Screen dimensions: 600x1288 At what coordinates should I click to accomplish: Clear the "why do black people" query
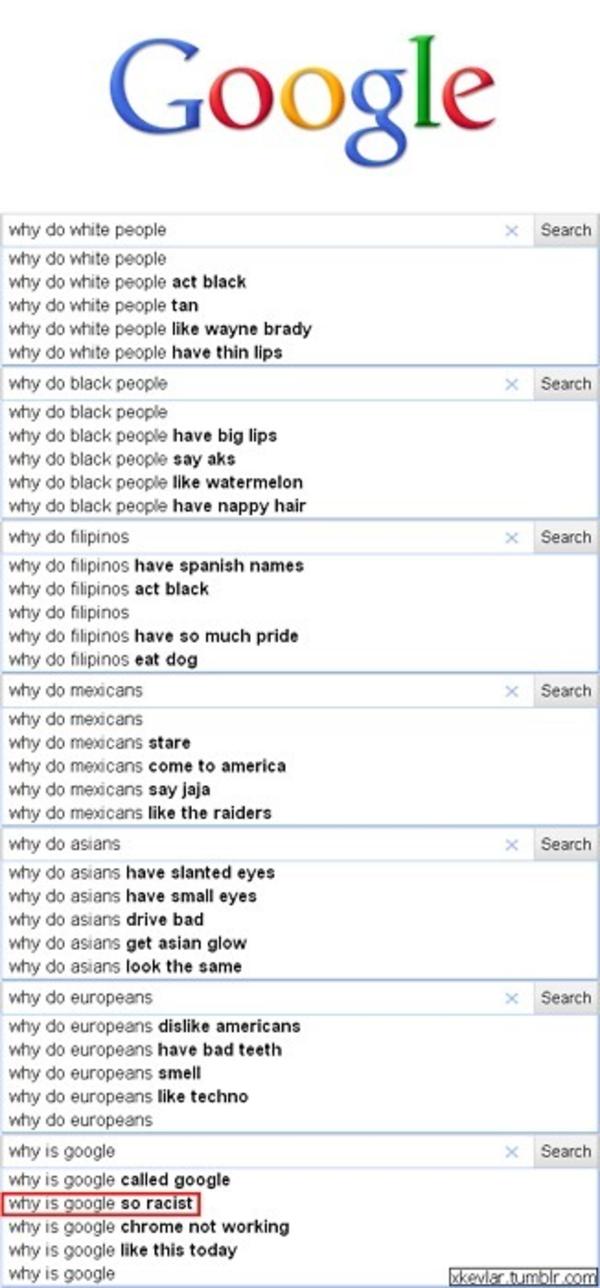[x=512, y=383]
